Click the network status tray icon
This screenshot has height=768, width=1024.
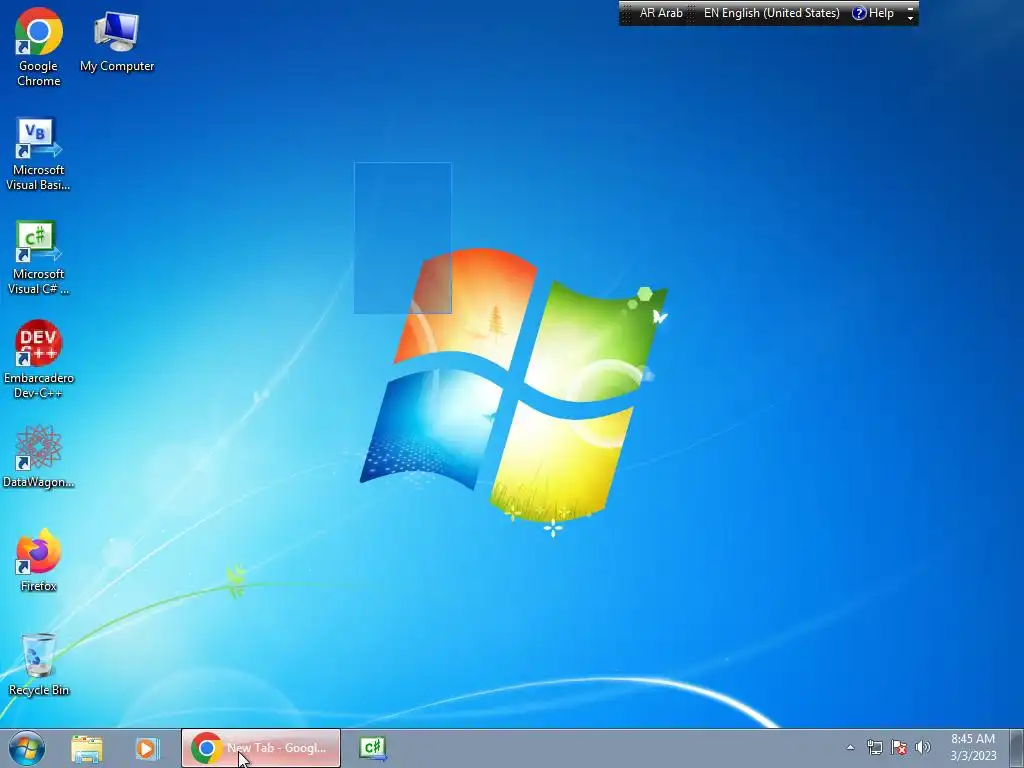(874, 747)
